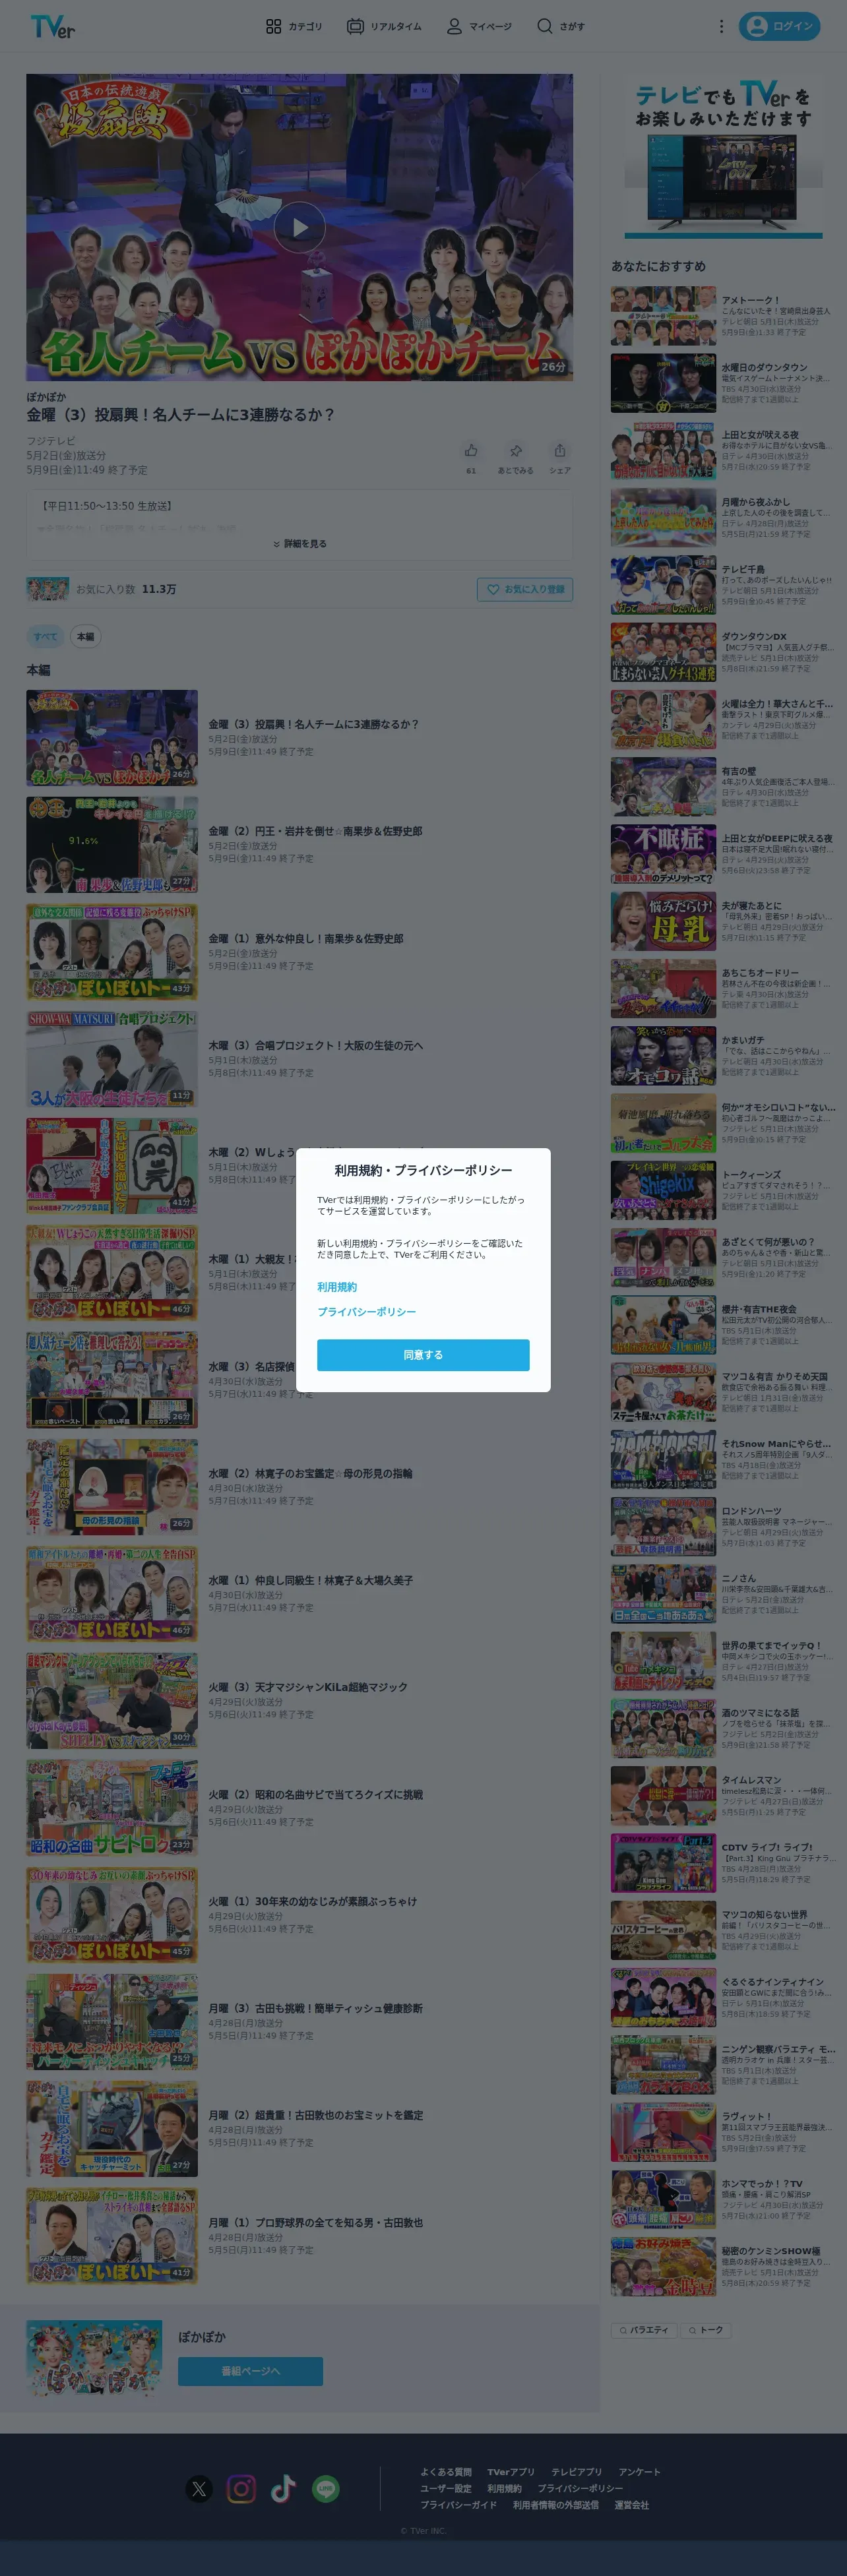Open ユーザー設定 footer link
This screenshot has height=2576, width=847.
(x=445, y=2488)
